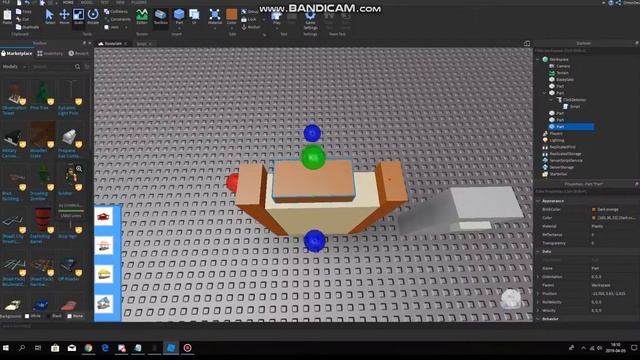Collapse the Workspace tree node
The height and width of the screenshot is (360, 640).
pyautogui.click(x=538, y=60)
